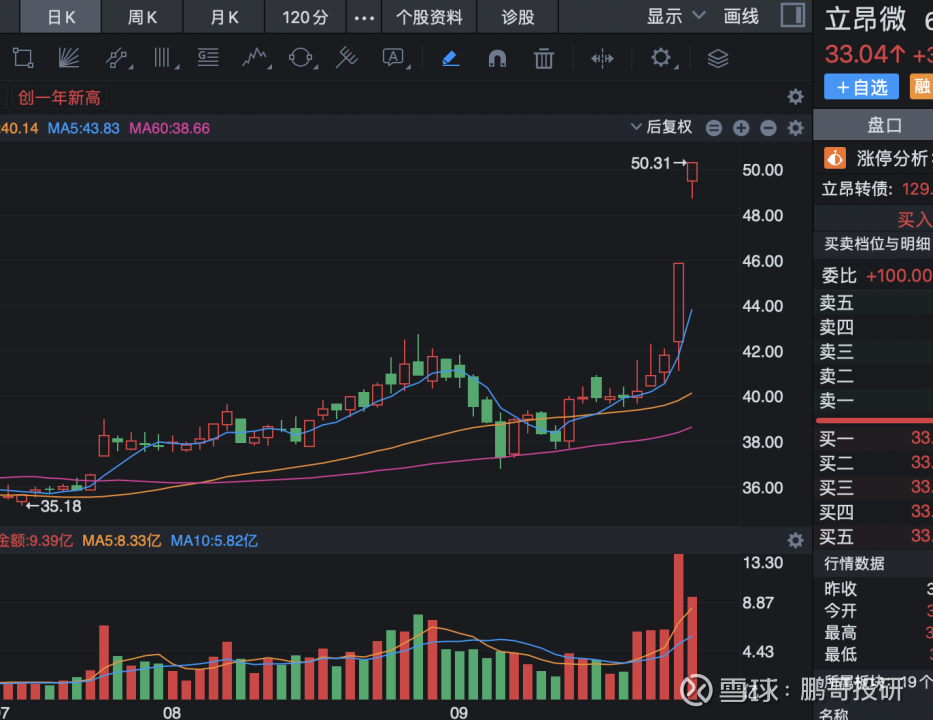Expand the 显示 display dropdown

(676, 17)
